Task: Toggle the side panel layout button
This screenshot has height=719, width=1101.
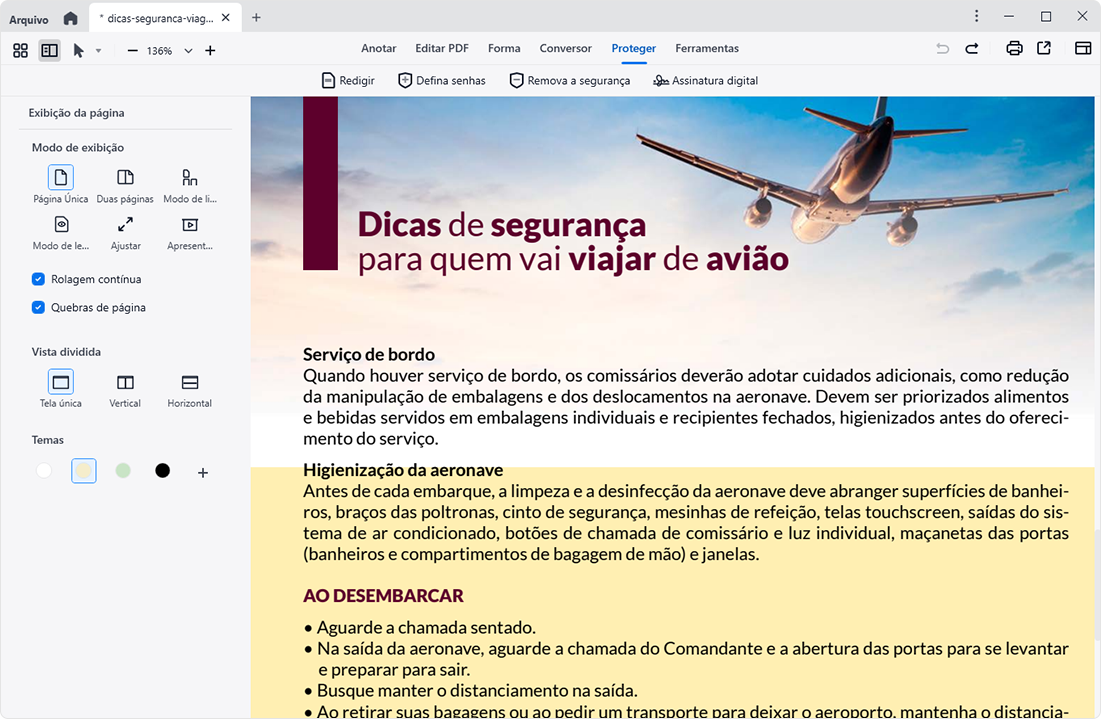Action: coord(49,50)
